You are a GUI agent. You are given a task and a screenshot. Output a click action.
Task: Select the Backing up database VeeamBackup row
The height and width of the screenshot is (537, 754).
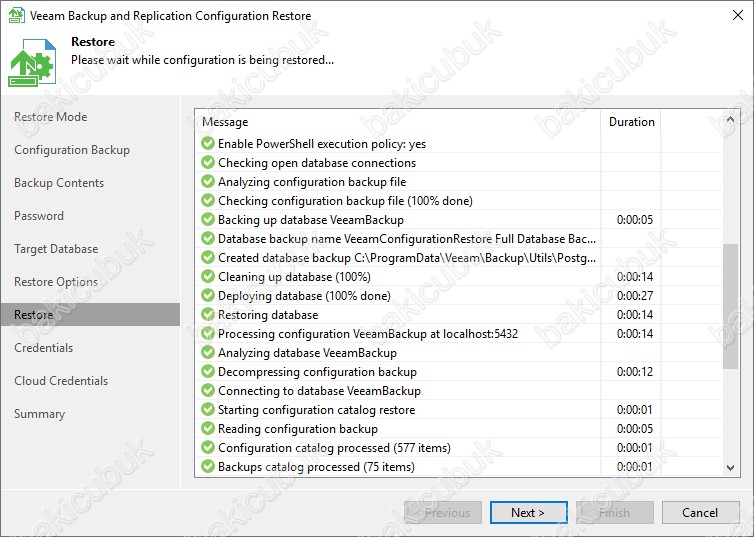(x=400, y=220)
